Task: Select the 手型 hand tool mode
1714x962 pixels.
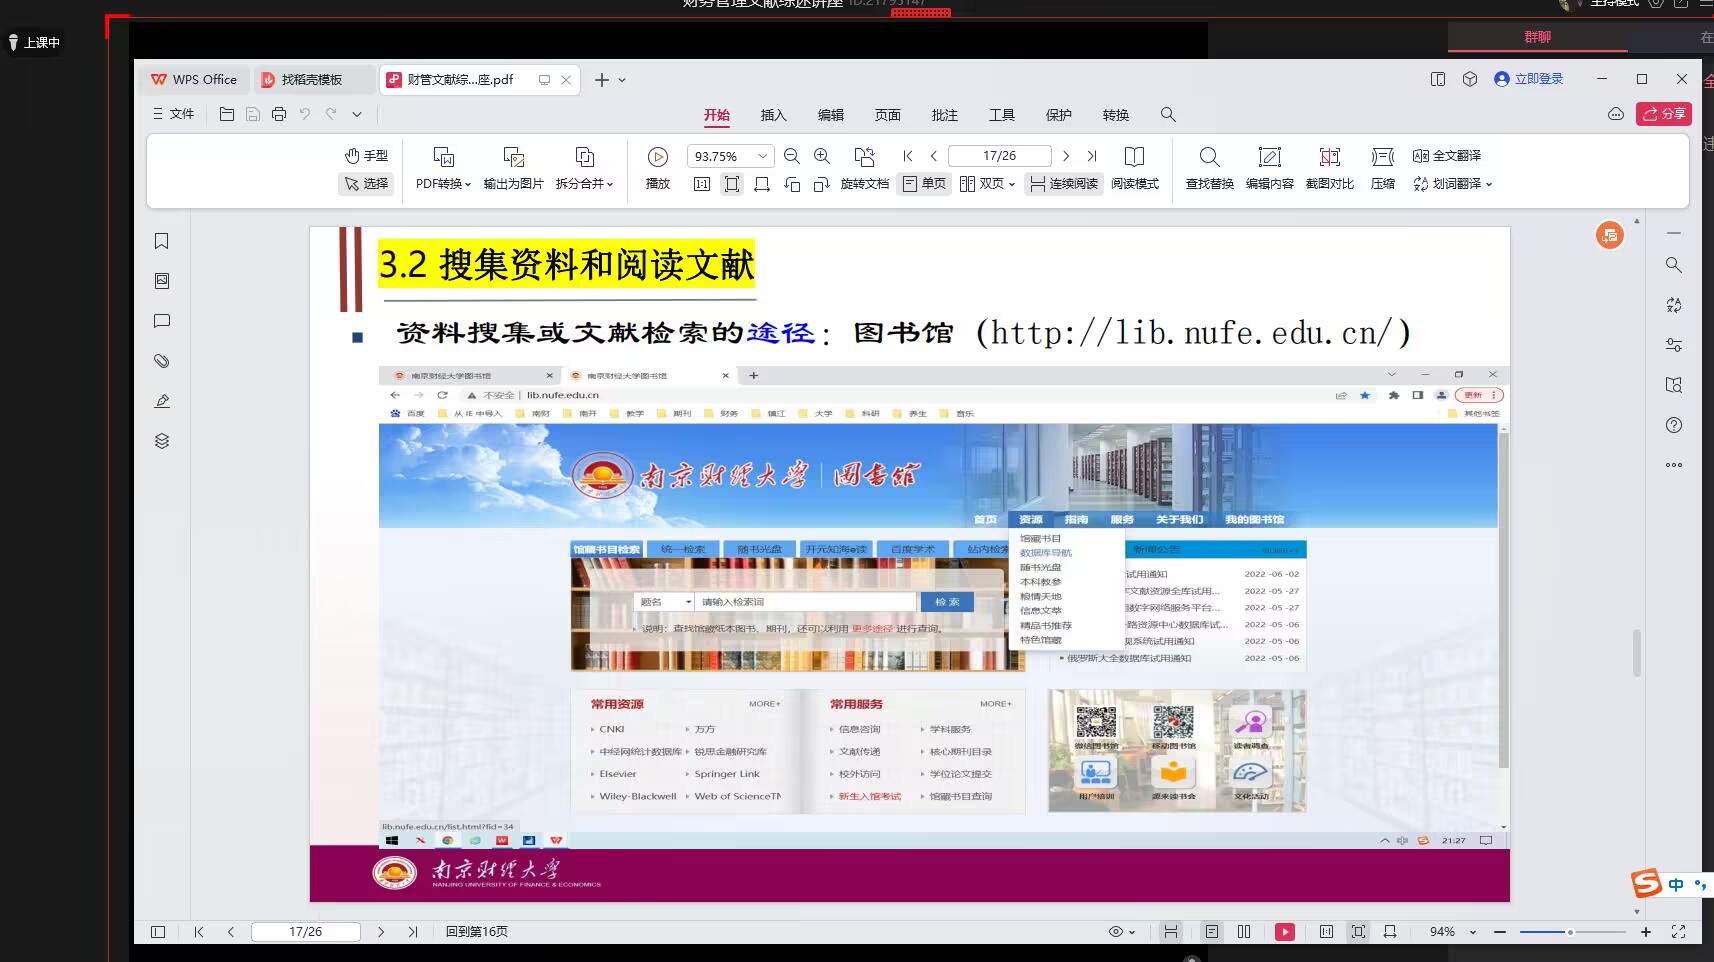Action: [x=366, y=156]
